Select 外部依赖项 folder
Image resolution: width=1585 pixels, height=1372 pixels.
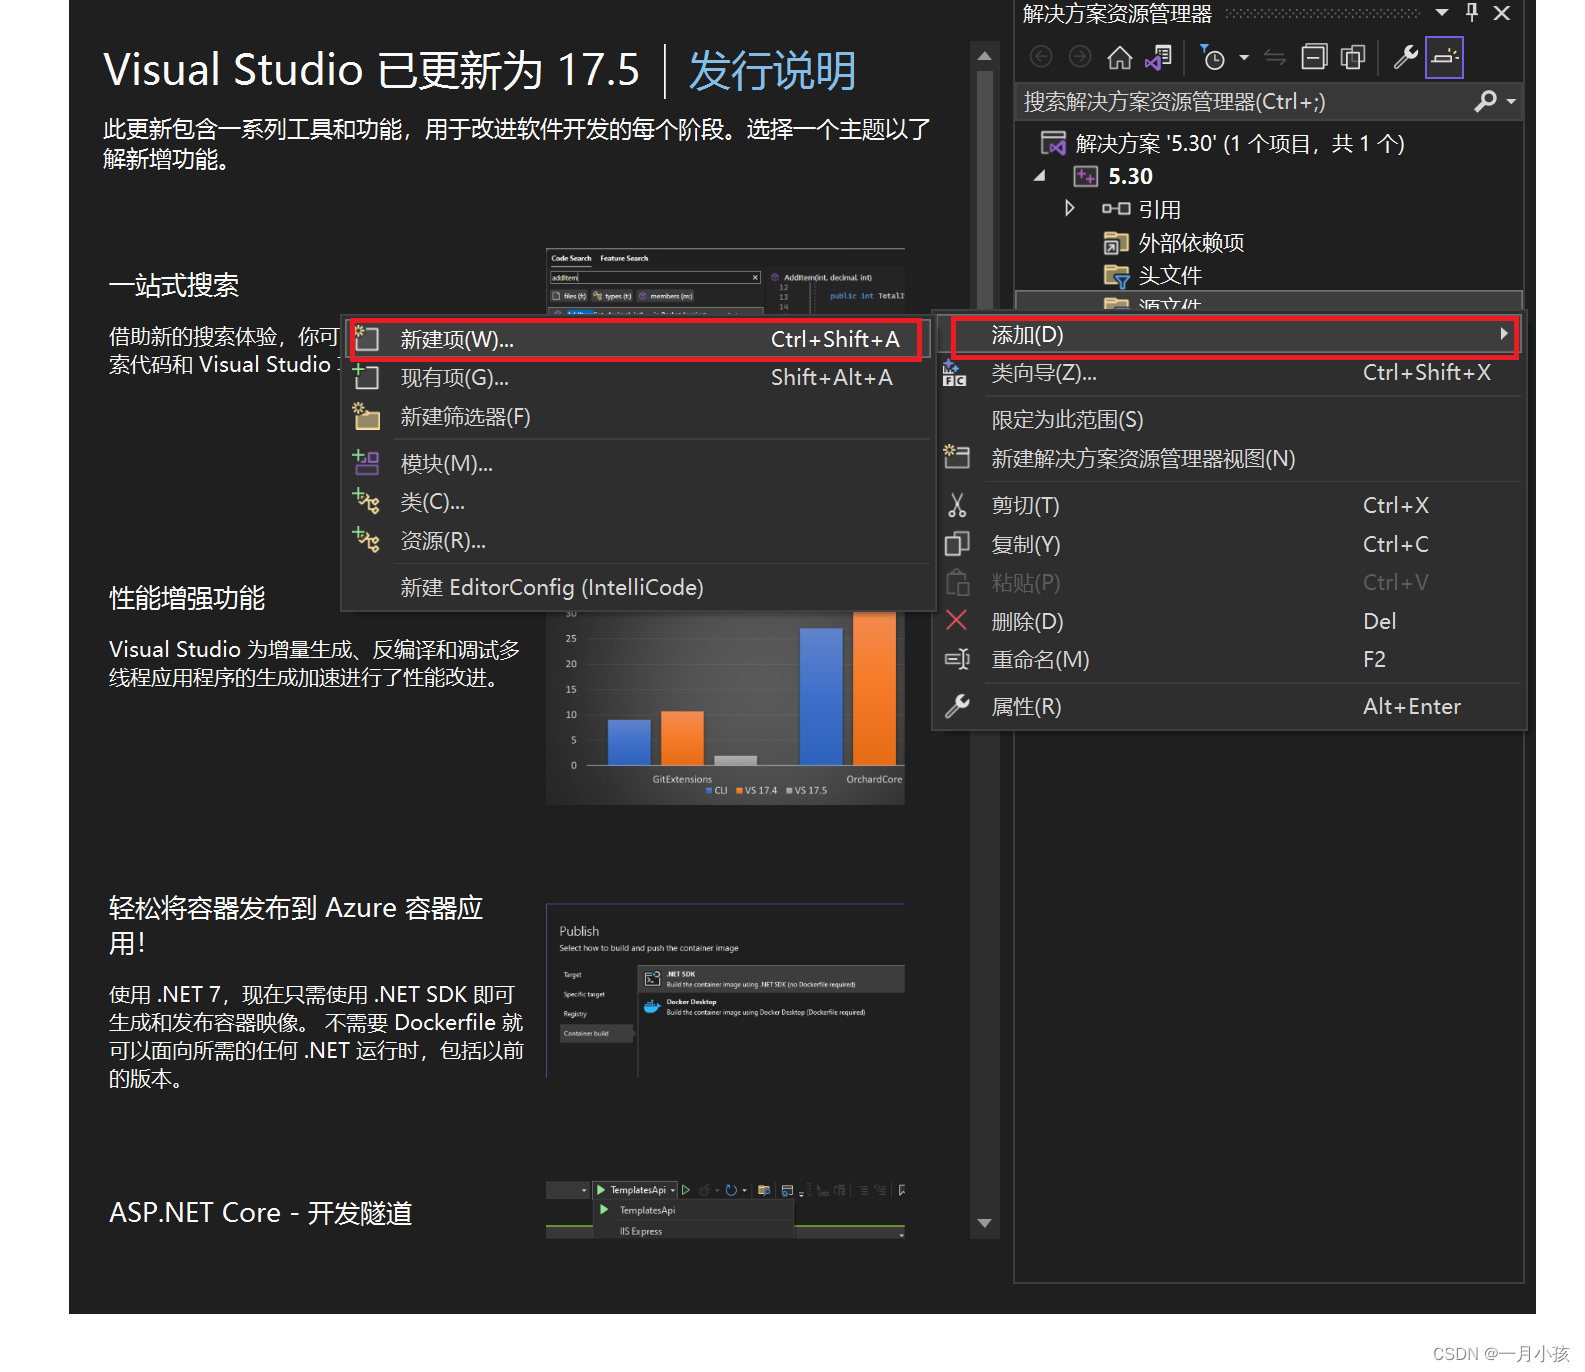(1191, 243)
